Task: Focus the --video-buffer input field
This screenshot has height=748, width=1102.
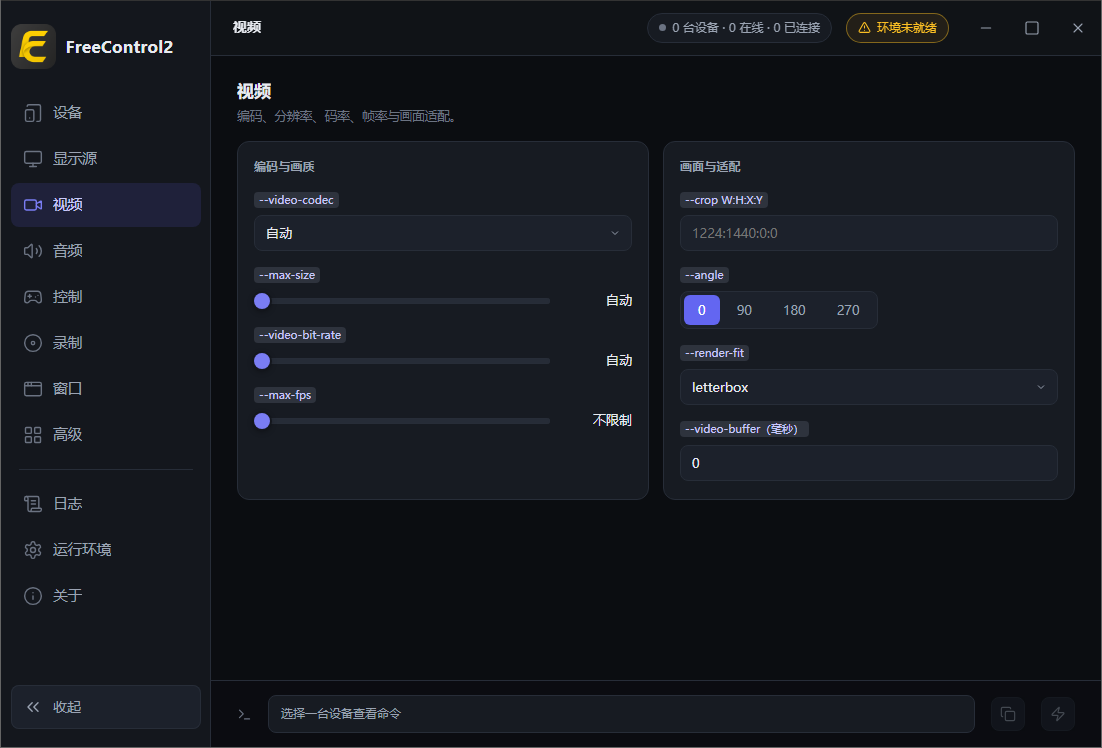Action: pyautogui.click(x=869, y=463)
